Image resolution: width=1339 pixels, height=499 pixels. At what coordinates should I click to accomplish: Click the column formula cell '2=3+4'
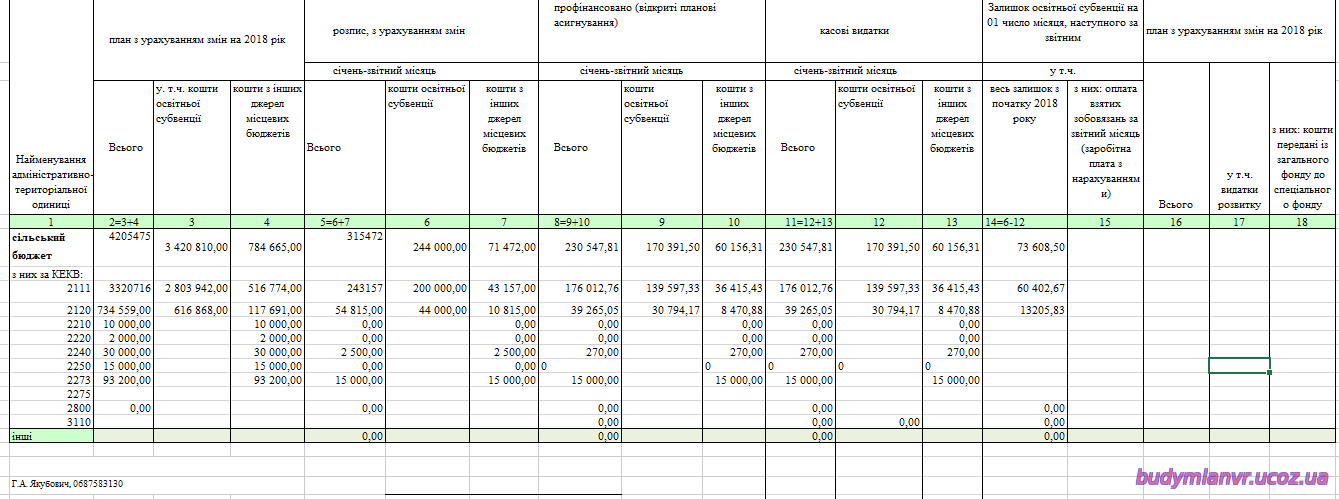[x=123, y=222]
